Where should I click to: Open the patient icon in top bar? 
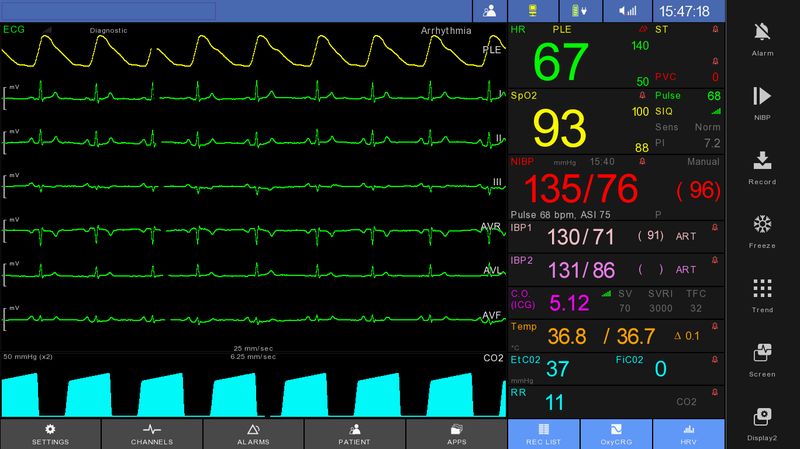tap(489, 11)
